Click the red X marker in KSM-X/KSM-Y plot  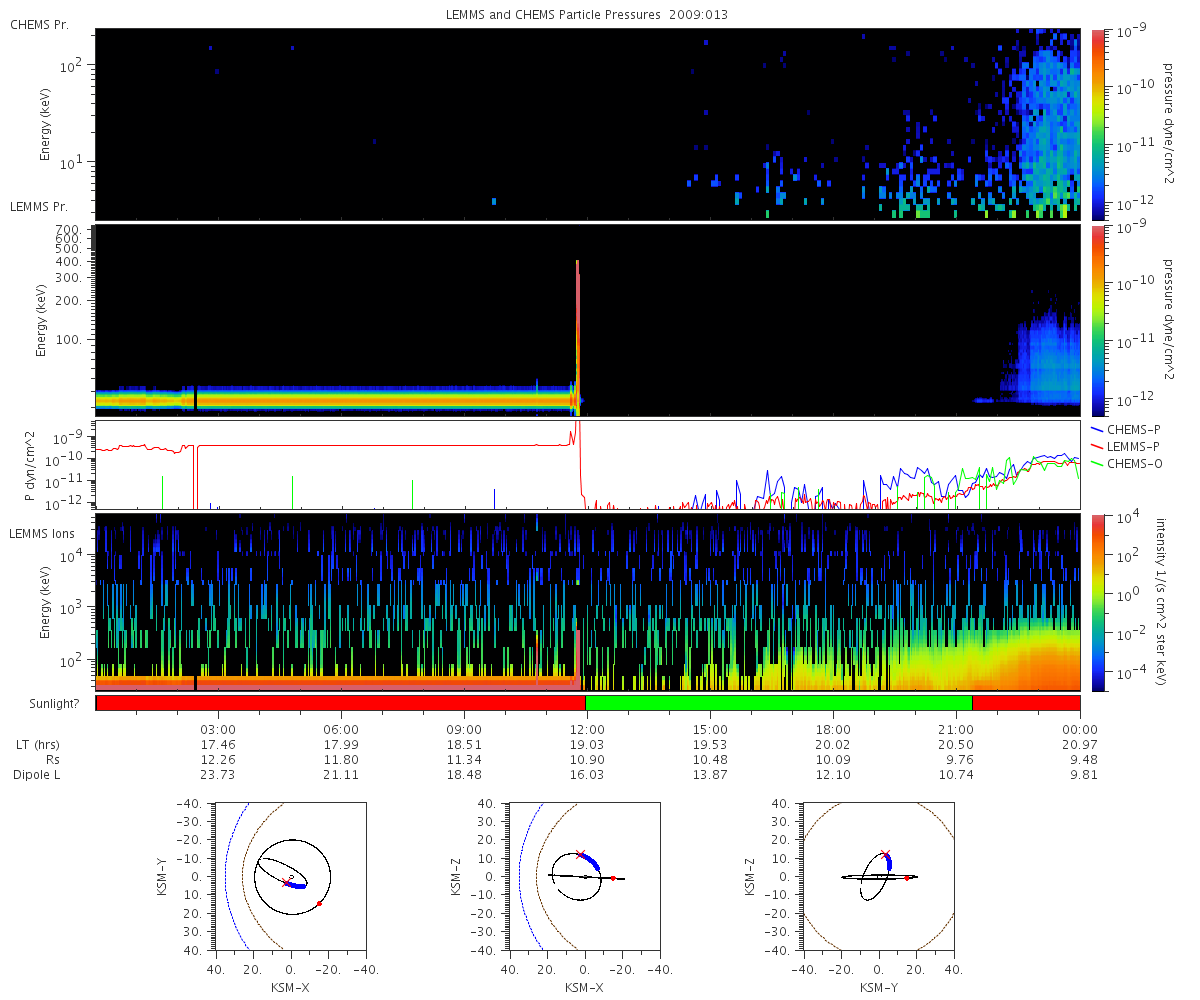tap(285, 883)
